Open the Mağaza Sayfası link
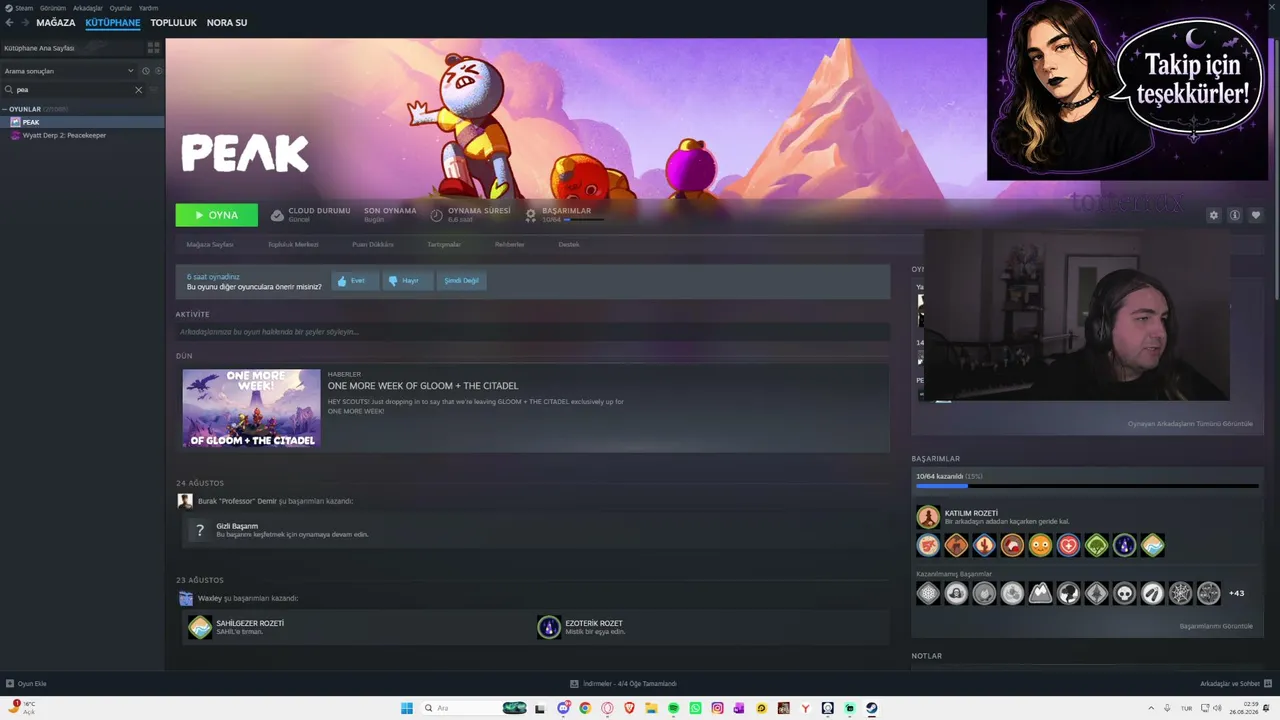 coord(210,244)
